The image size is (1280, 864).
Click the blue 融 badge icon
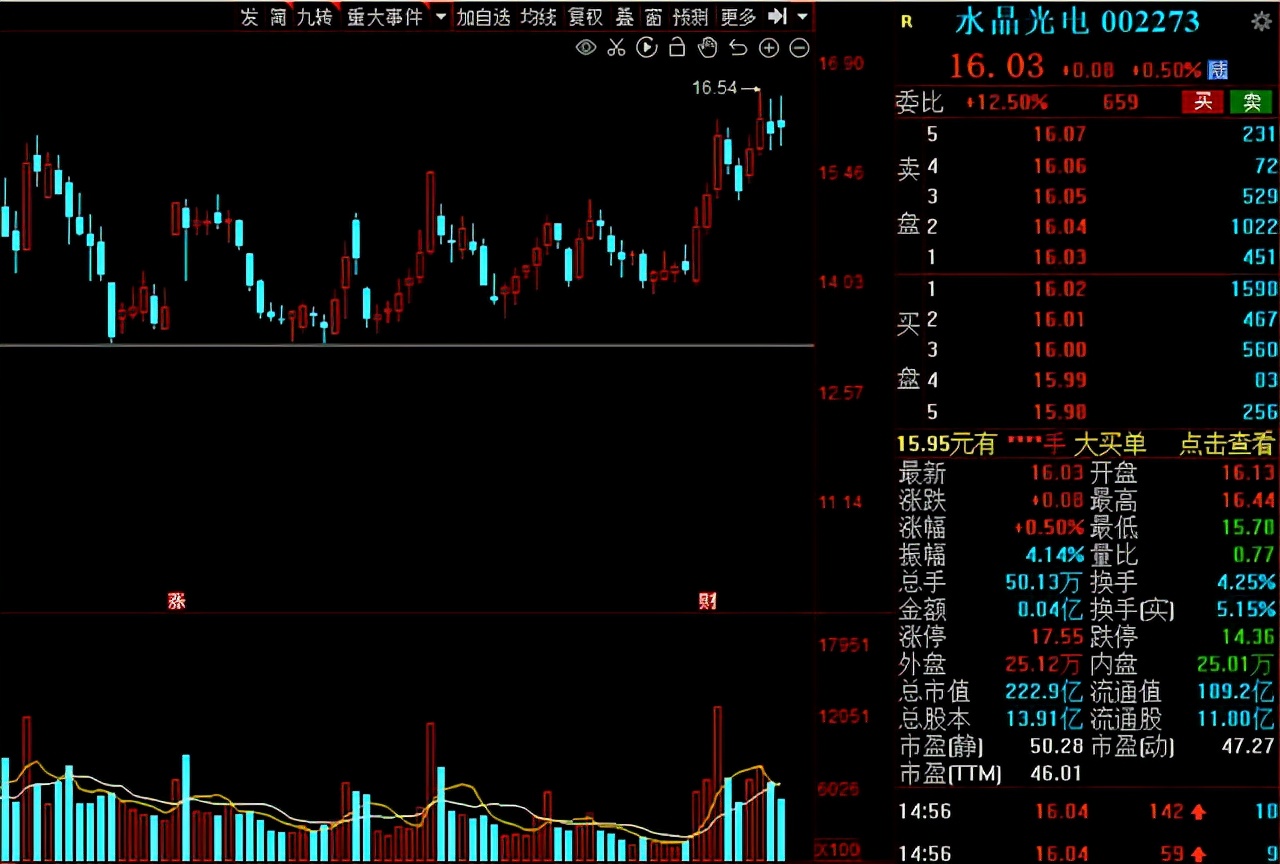[x=1217, y=70]
